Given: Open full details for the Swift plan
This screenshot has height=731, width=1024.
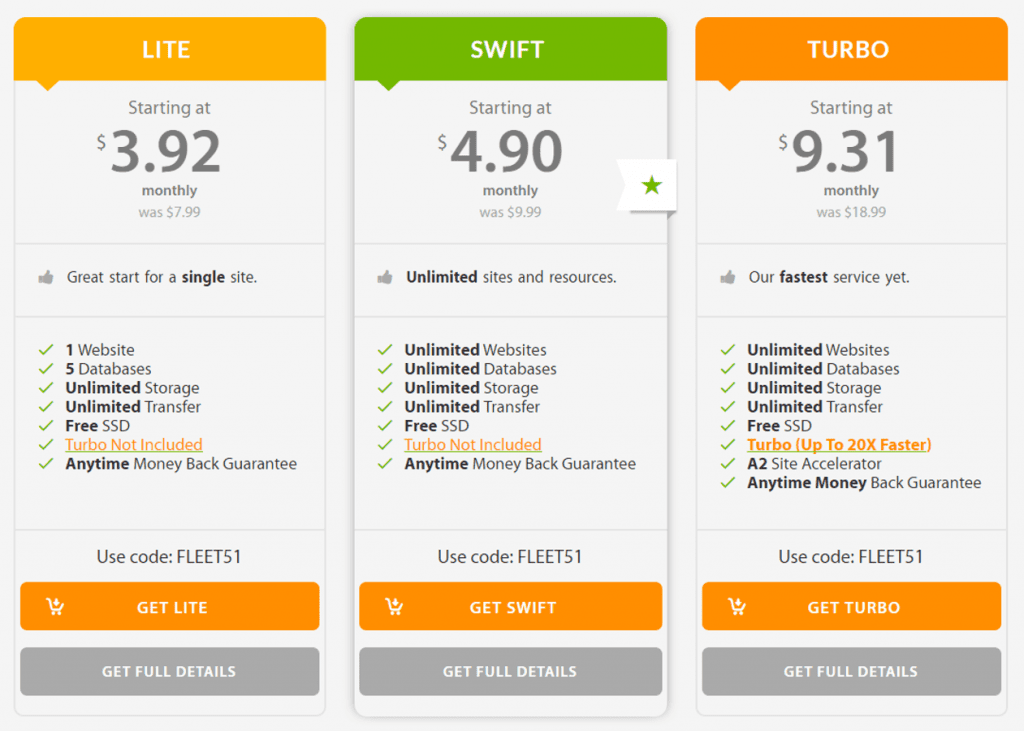Looking at the screenshot, I should [x=510, y=671].
